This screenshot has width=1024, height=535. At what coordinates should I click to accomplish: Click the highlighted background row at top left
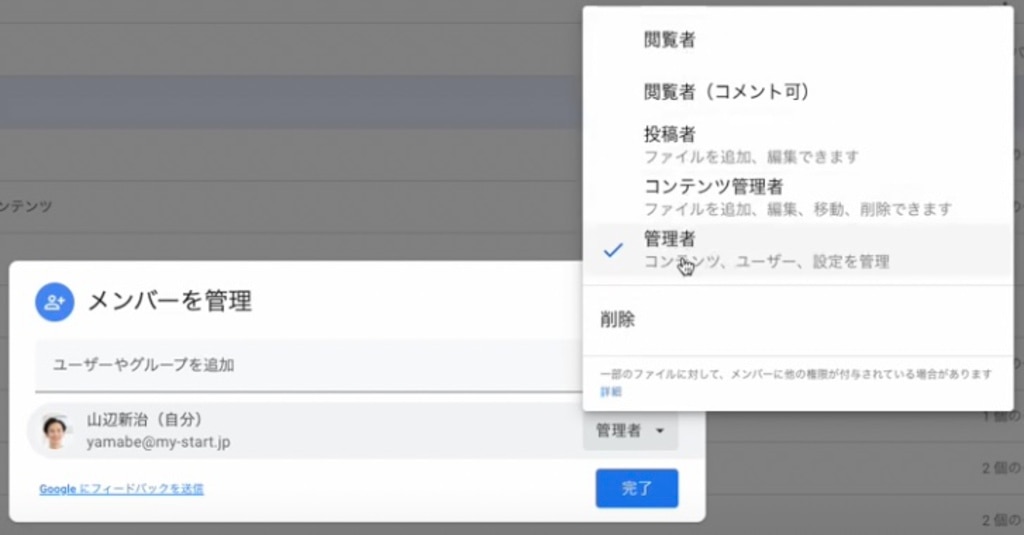coord(280,101)
